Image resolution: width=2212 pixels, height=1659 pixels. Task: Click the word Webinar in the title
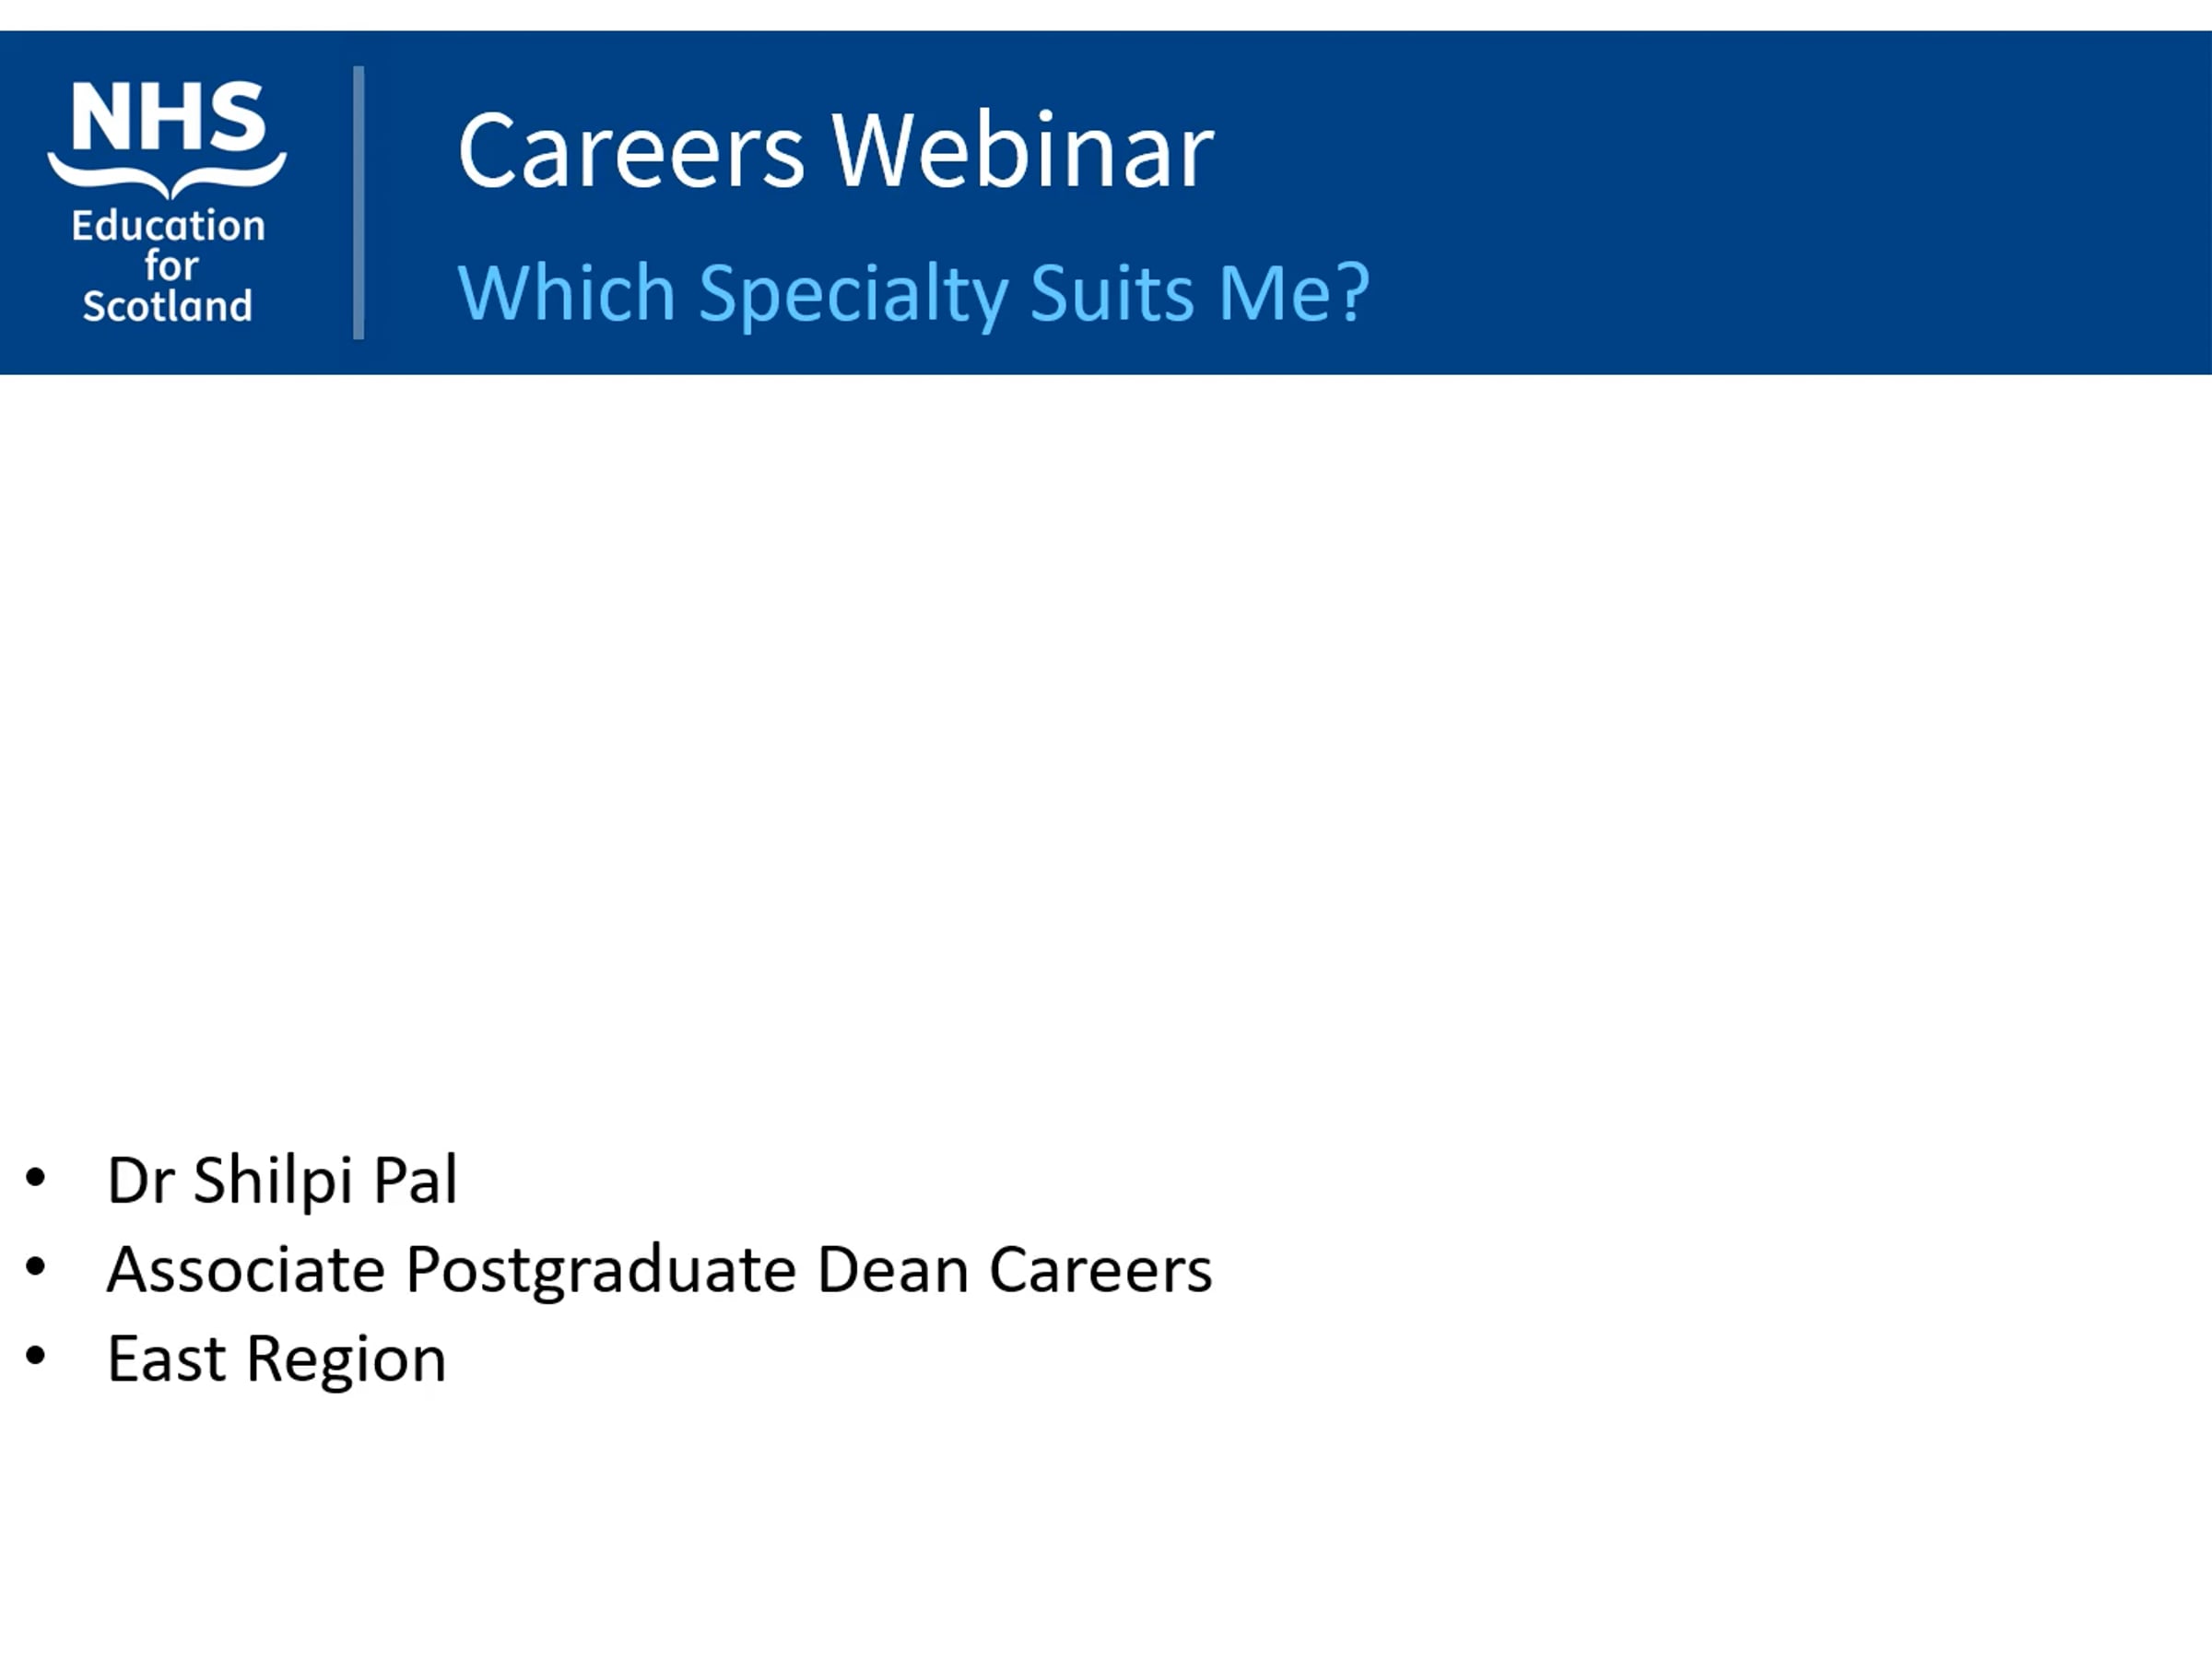(x=1022, y=150)
